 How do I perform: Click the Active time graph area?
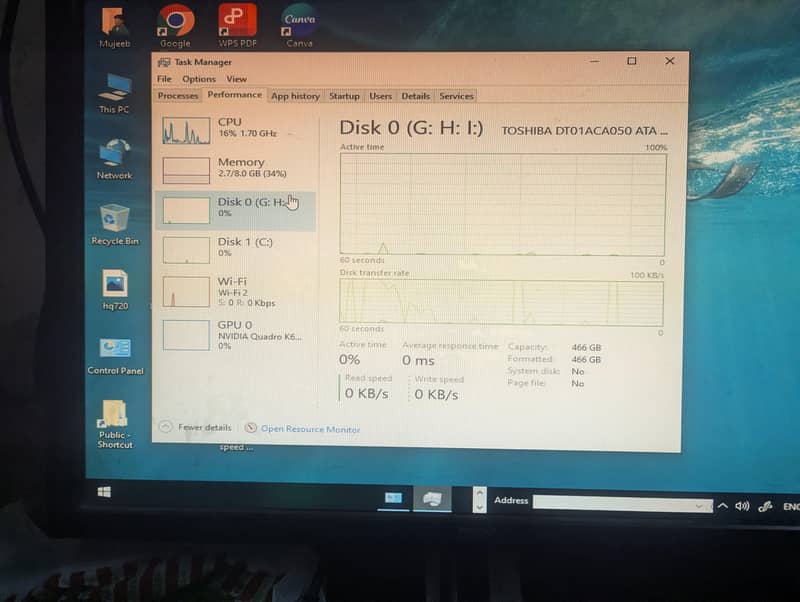click(x=503, y=204)
